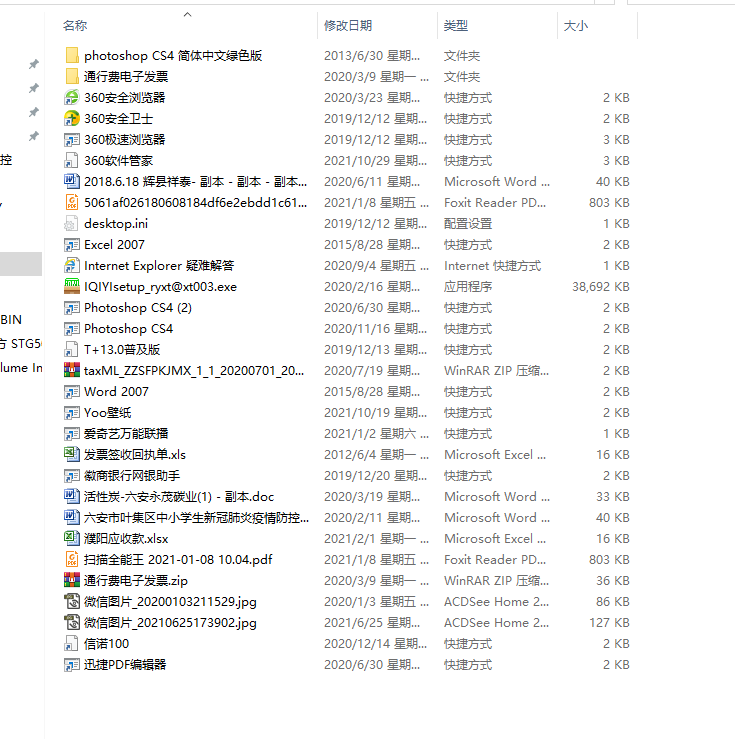This screenshot has height=739, width=735.
Task: Click the 5061af026180608184df6e2ebdd1c61 PDF file icon
Action: [x=72, y=203]
